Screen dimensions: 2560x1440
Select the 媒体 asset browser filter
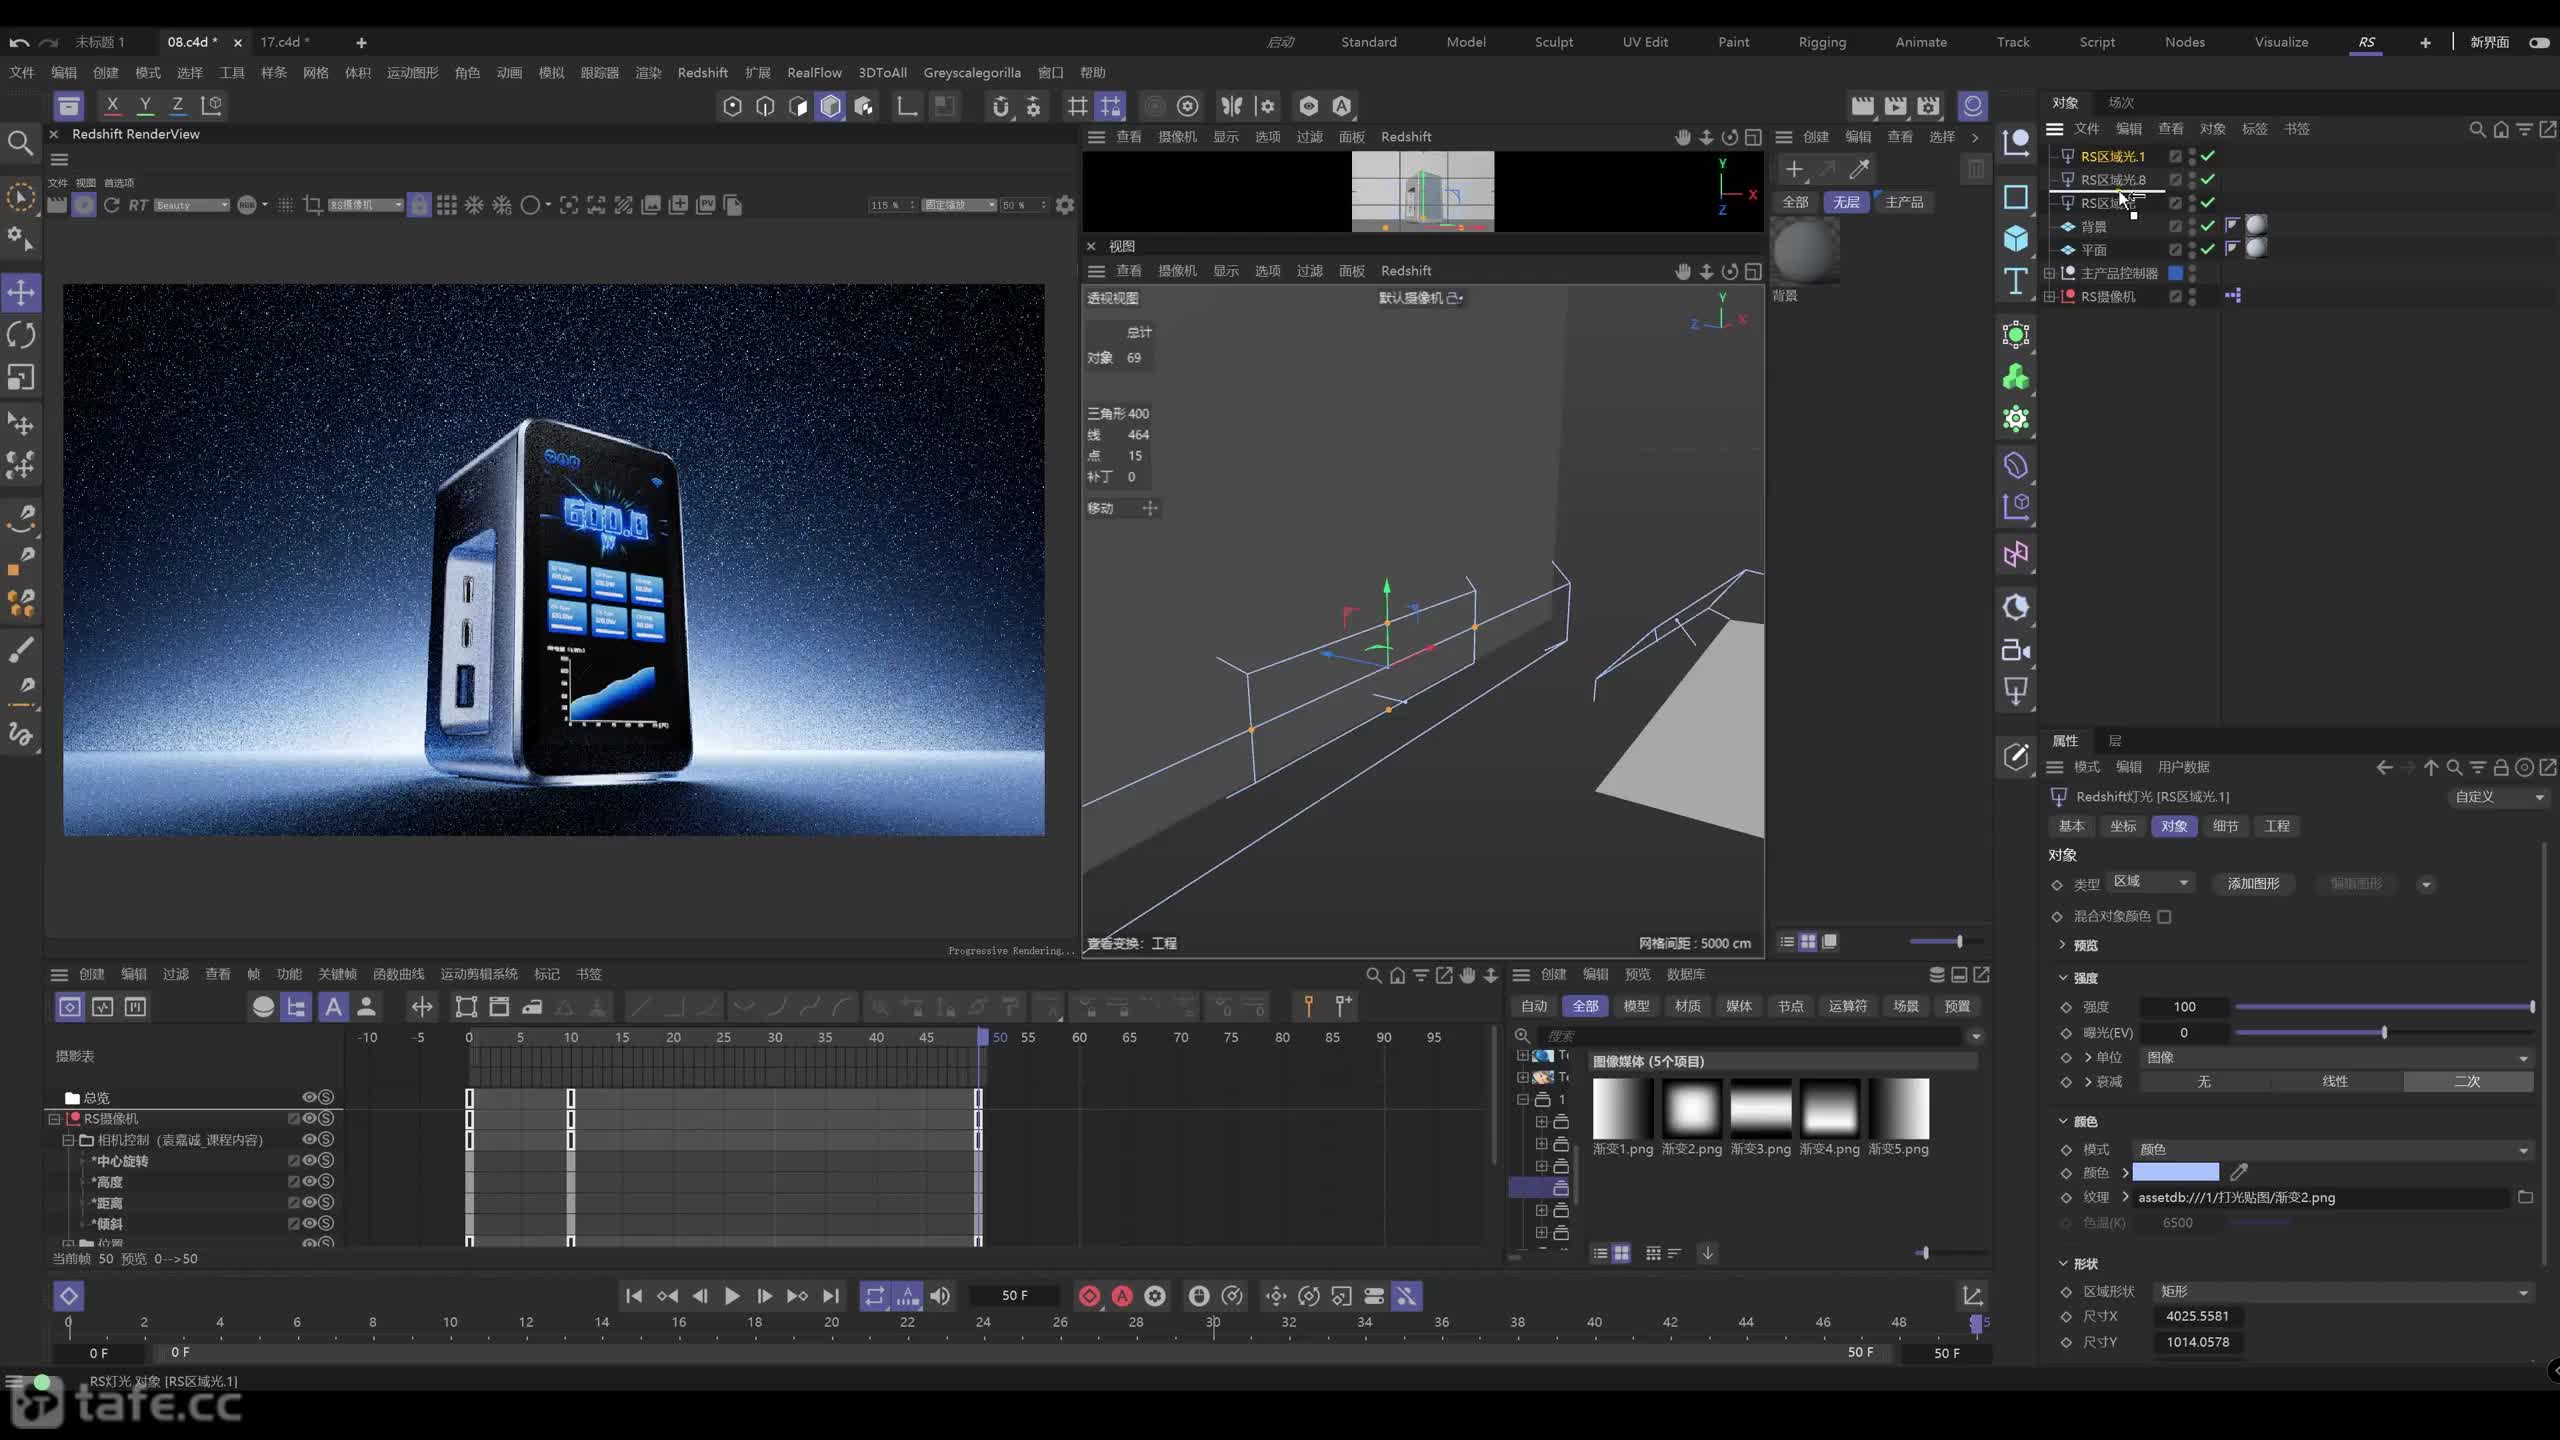pyautogui.click(x=1738, y=1006)
